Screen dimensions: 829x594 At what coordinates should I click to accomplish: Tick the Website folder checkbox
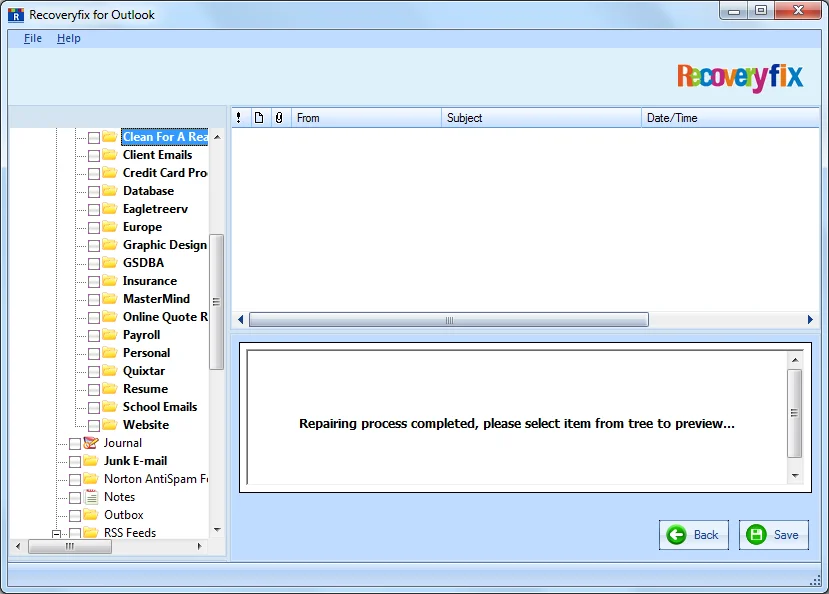(94, 426)
